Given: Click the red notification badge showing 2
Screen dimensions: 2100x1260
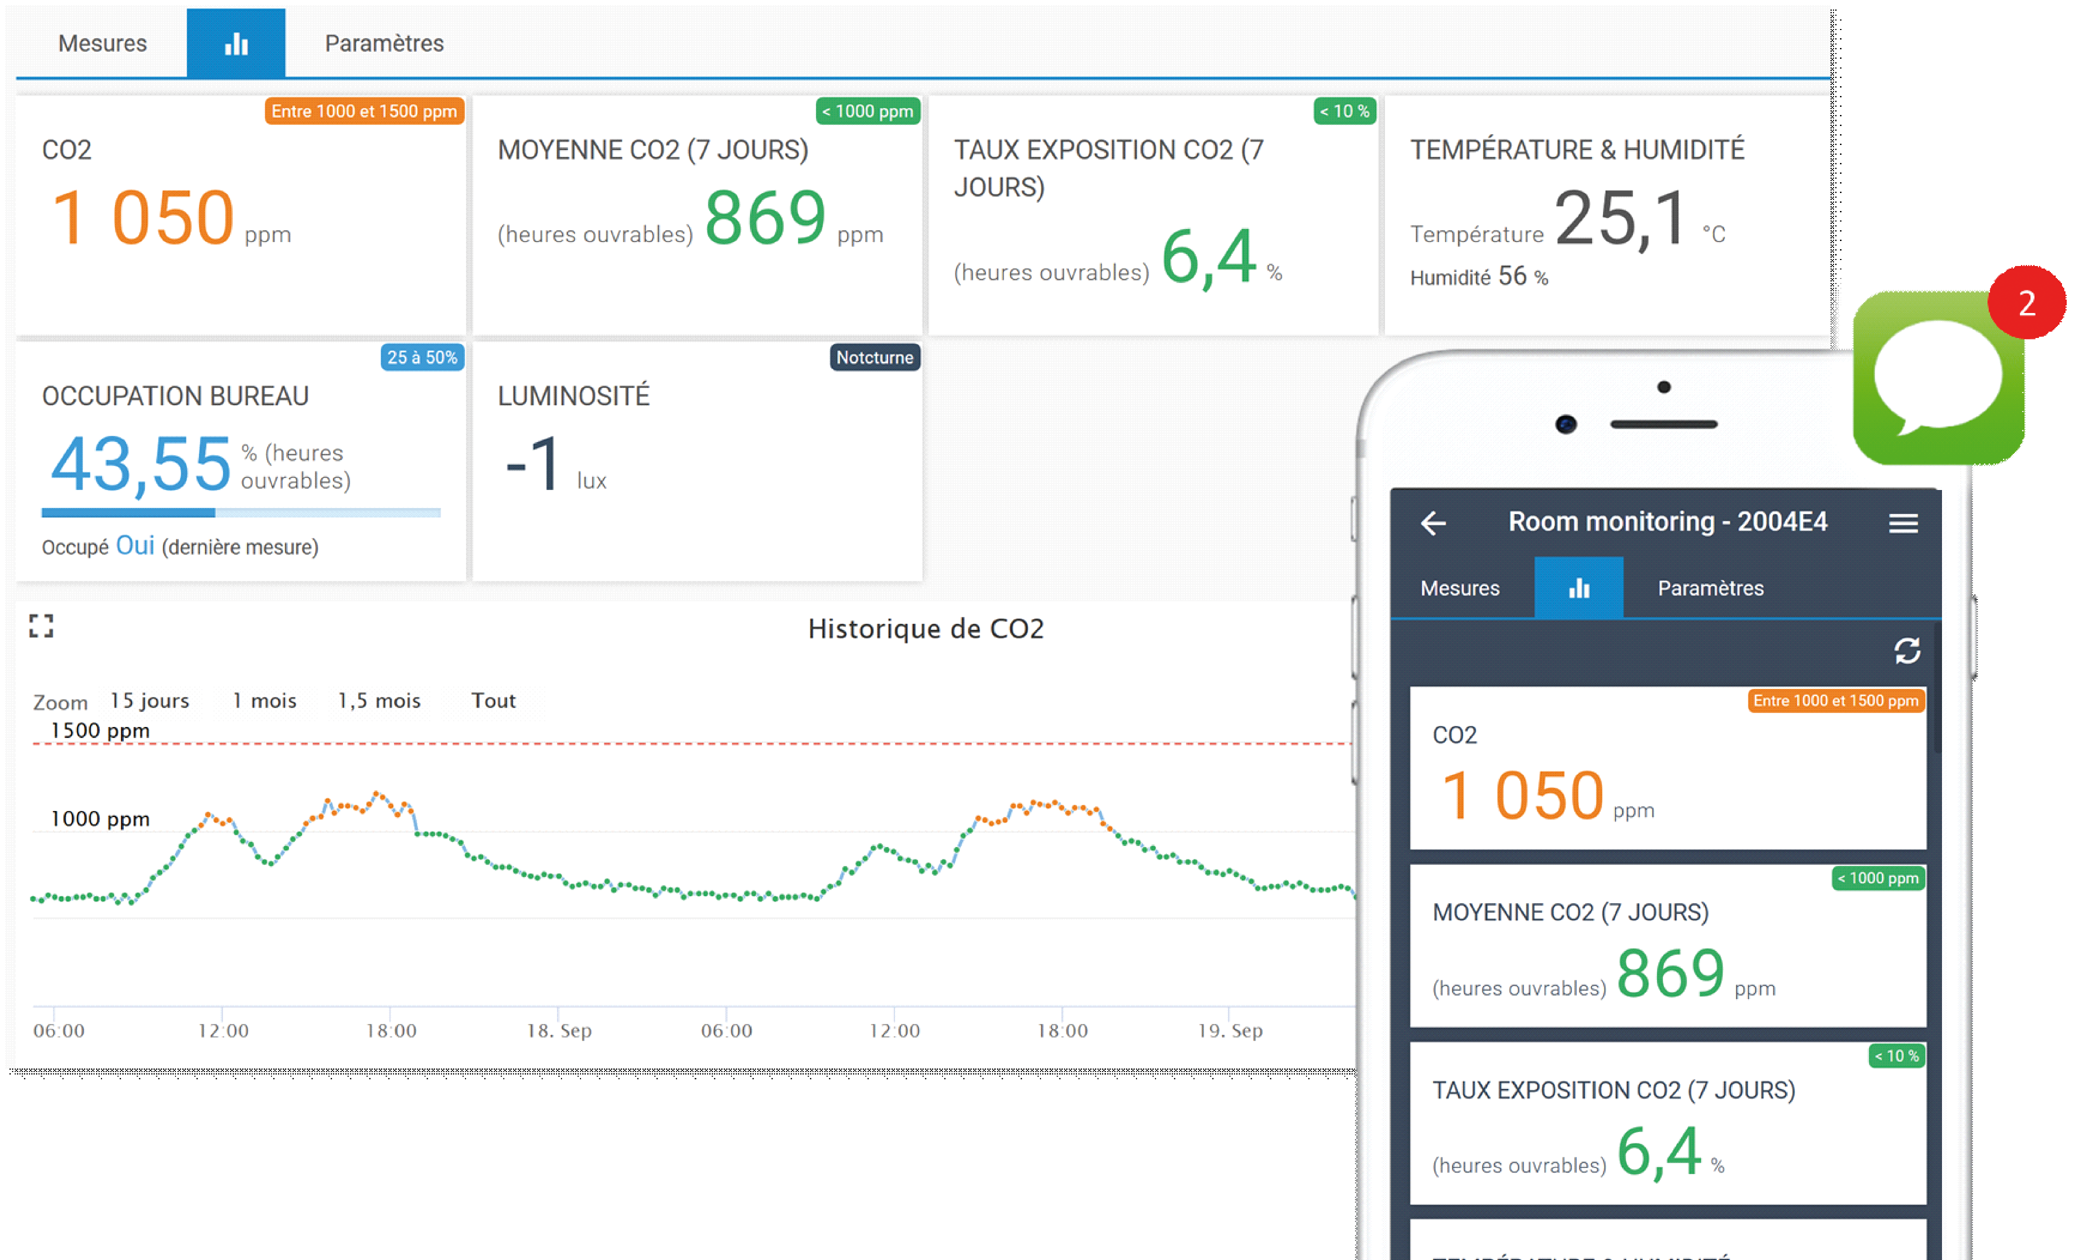Looking at the screenshot, I should tap(2026, 302).
